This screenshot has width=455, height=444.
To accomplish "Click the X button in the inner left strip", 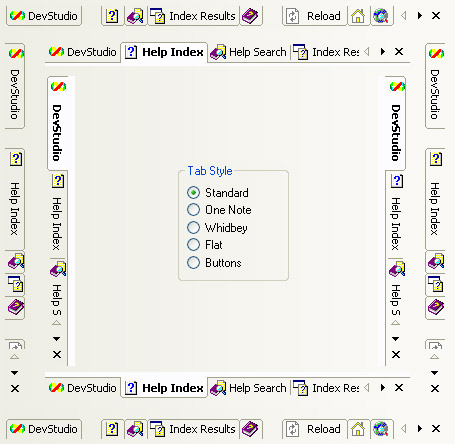I will tap(57, 354).
